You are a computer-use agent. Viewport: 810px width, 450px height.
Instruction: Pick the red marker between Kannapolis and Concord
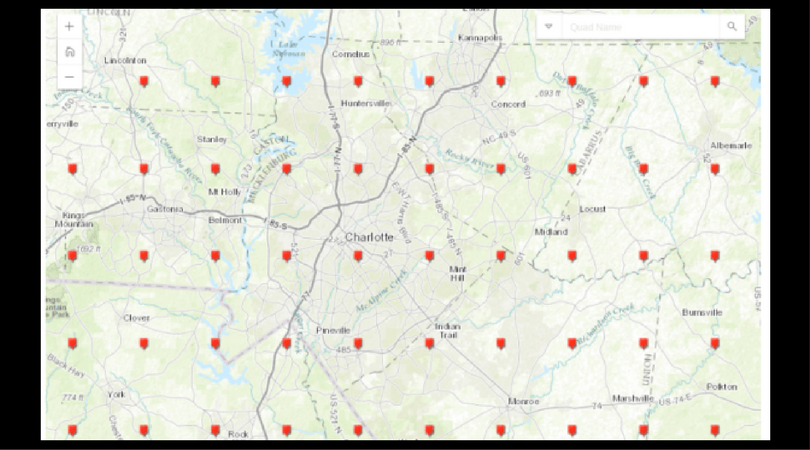(501, 81)
